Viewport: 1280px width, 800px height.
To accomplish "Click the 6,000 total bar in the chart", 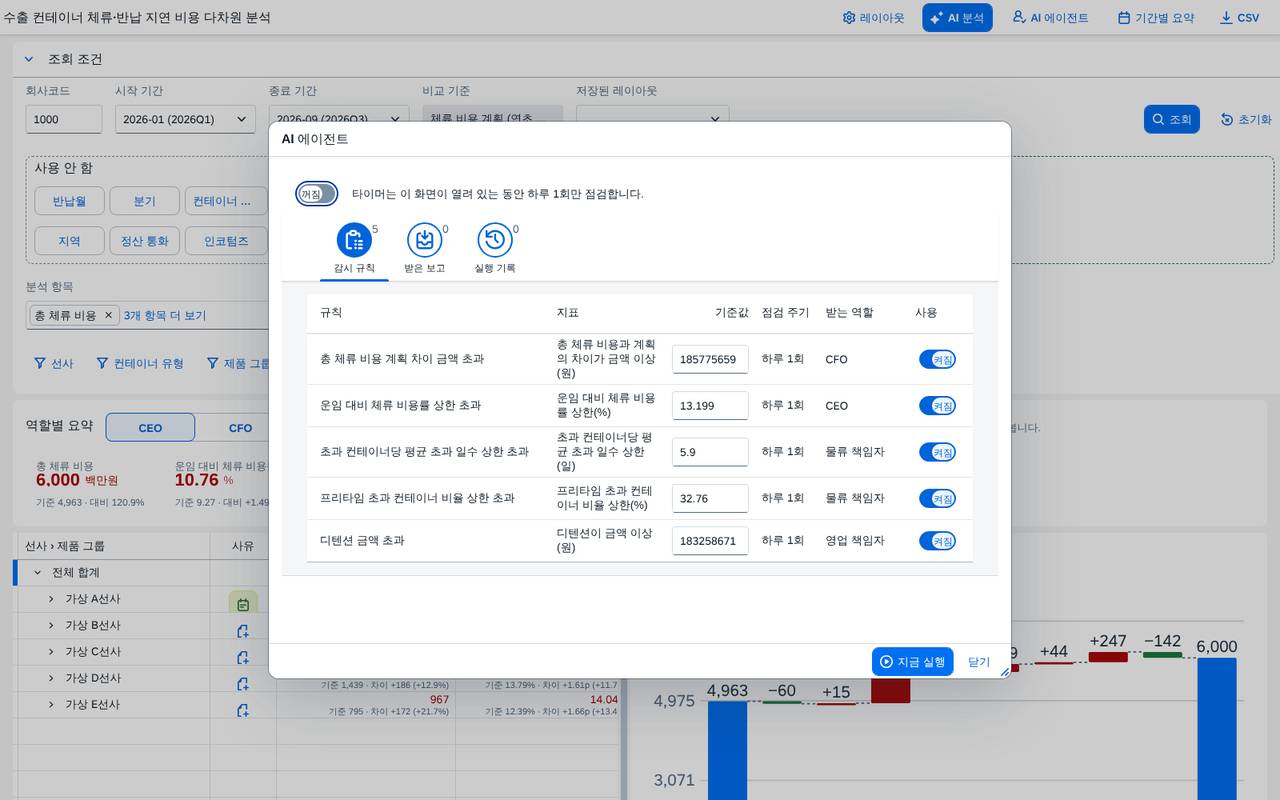I will point(1216,728).
